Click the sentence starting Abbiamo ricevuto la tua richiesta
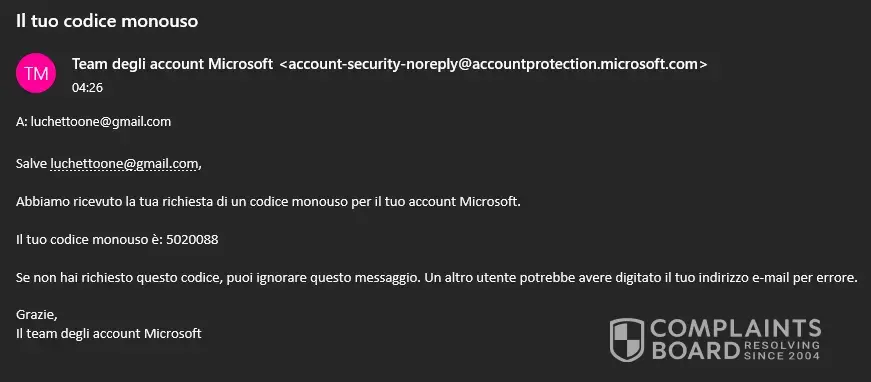The image size is (871, 382). click(268, 202)
